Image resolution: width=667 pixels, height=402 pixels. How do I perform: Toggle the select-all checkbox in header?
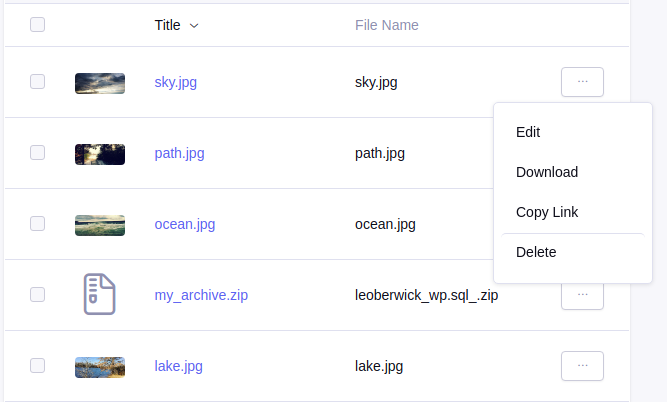[37, 24]
